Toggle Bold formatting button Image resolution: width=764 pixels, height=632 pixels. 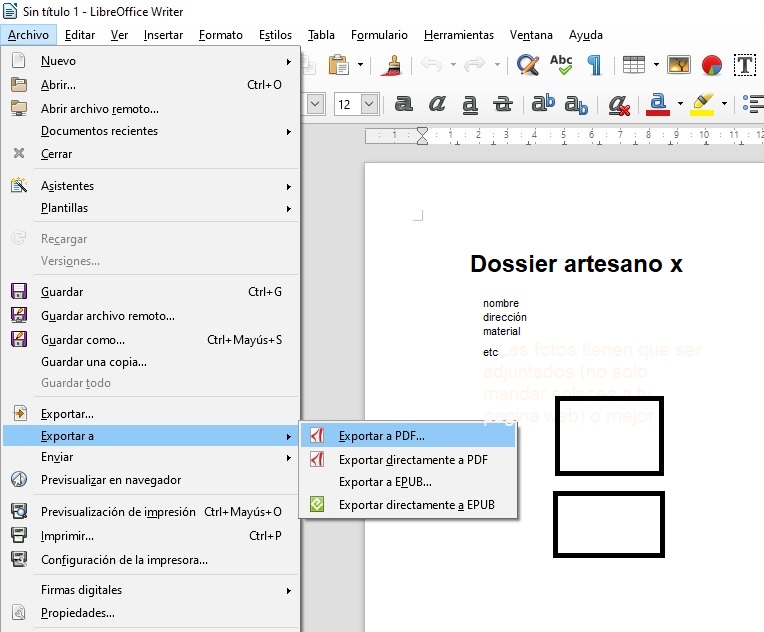pos(403,103)
